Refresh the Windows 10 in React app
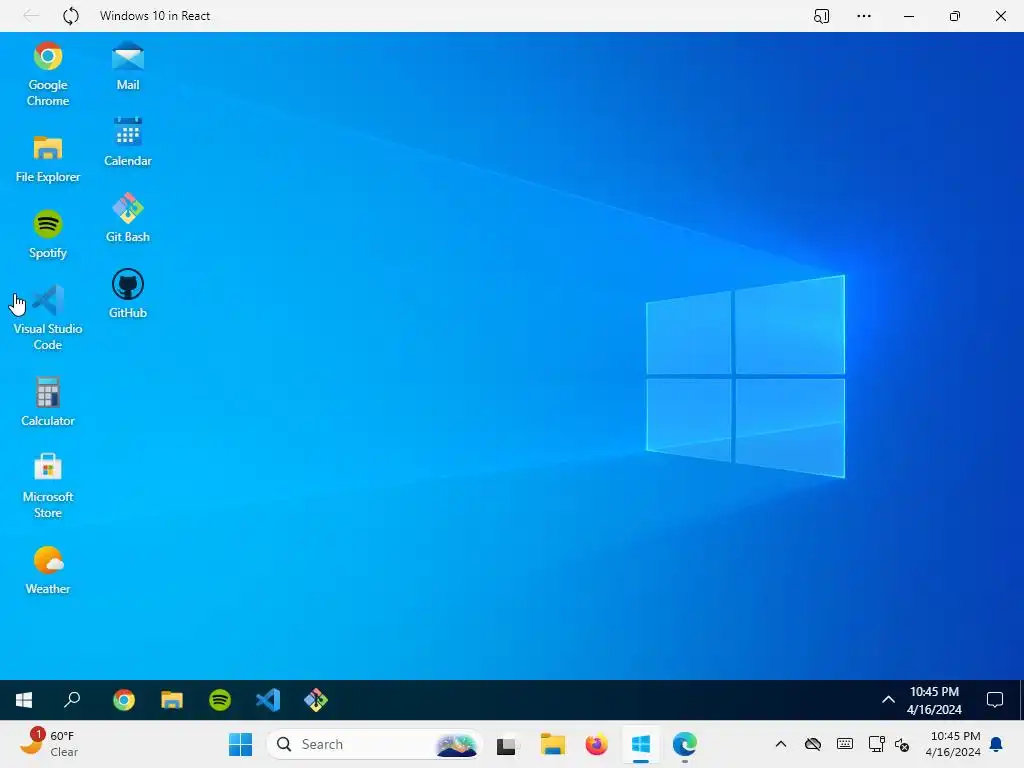Screen dimensions: 1024x768 click(x=71, y=16)
